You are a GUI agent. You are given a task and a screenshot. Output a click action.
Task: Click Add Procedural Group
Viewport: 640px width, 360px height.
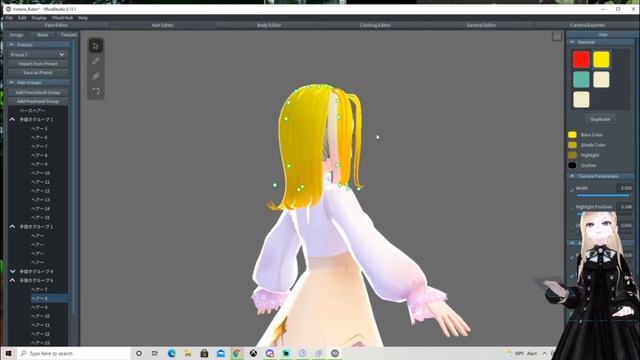coord(38,92)
